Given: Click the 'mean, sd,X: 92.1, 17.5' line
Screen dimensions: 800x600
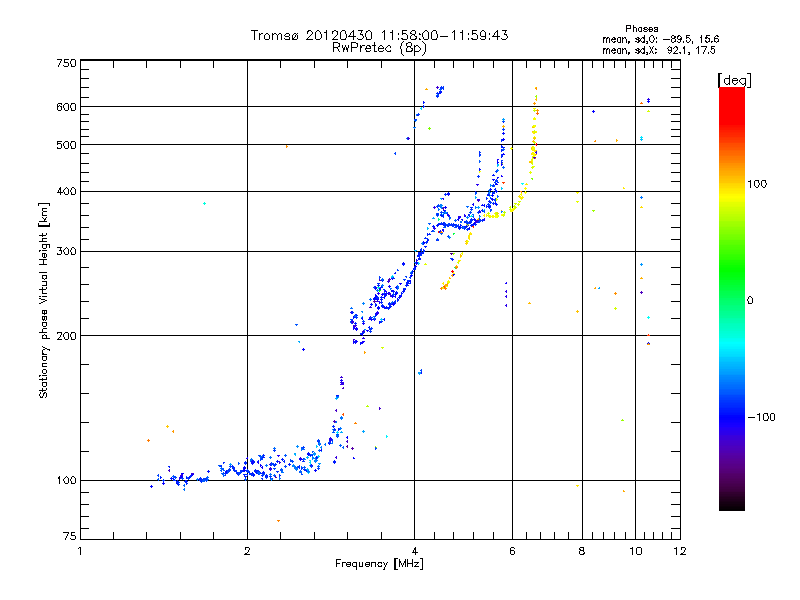Looking at the screenshot, I should click(659, 50).
